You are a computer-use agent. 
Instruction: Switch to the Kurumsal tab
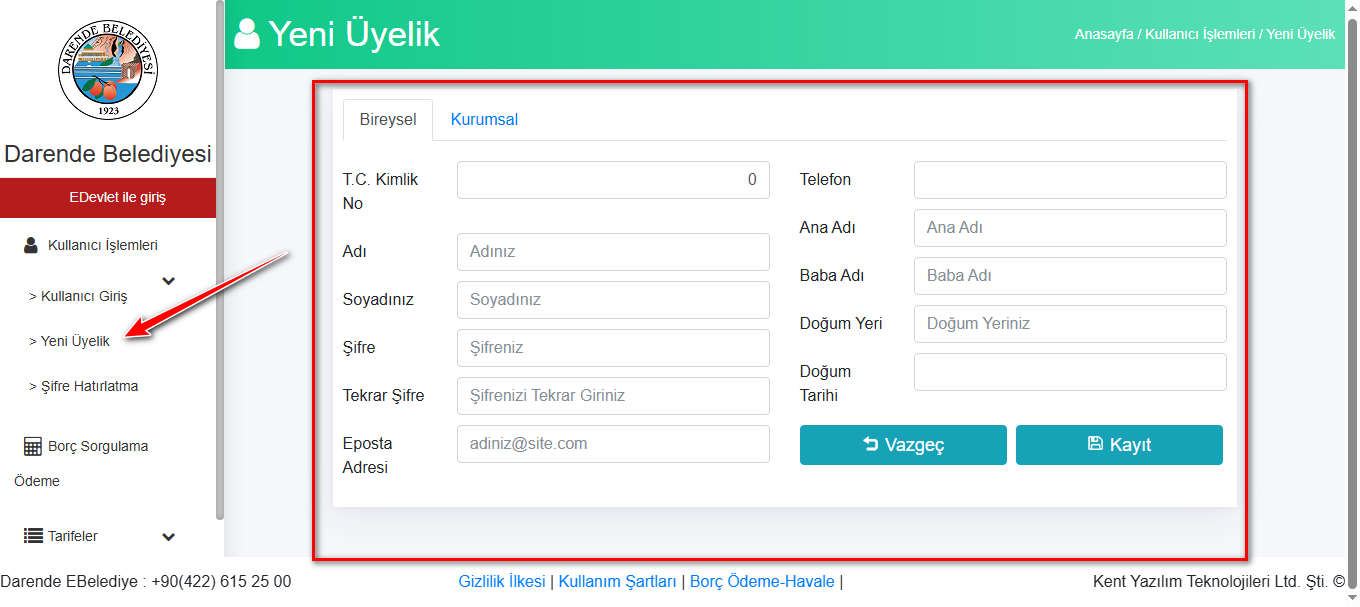click(484, 120)
